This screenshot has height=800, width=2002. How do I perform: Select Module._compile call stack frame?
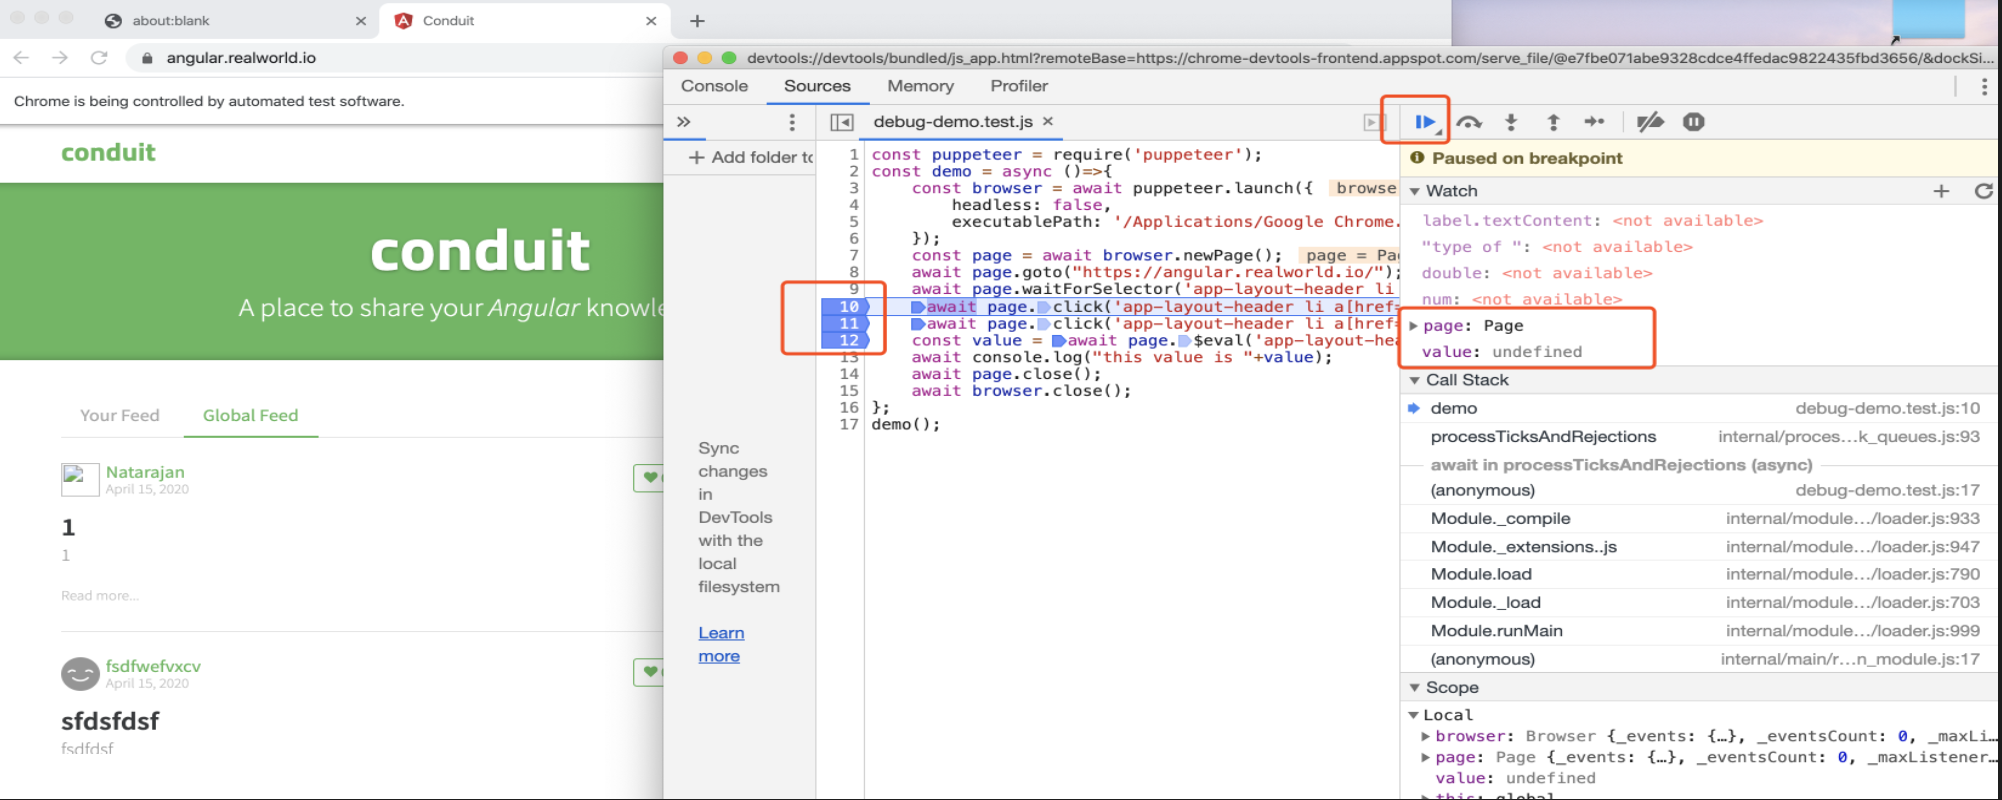tap(1700, 519)
